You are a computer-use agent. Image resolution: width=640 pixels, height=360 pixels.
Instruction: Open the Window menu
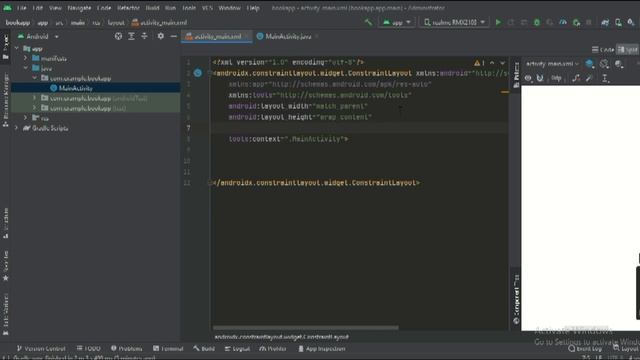[x=229, y=8]
